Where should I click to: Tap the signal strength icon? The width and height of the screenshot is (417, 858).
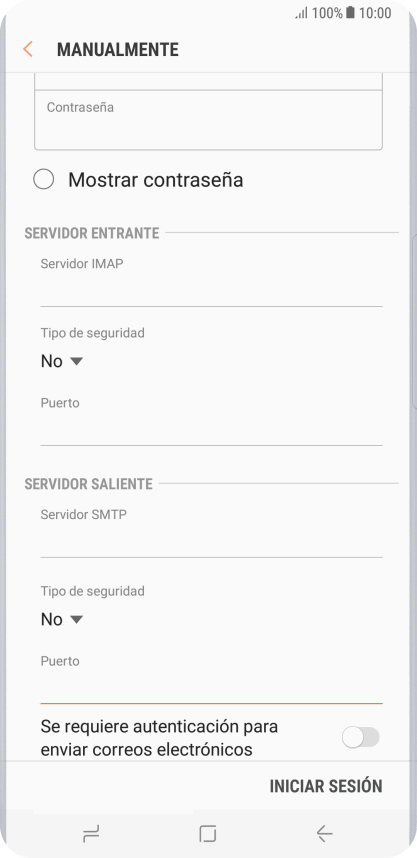(302, 13)
